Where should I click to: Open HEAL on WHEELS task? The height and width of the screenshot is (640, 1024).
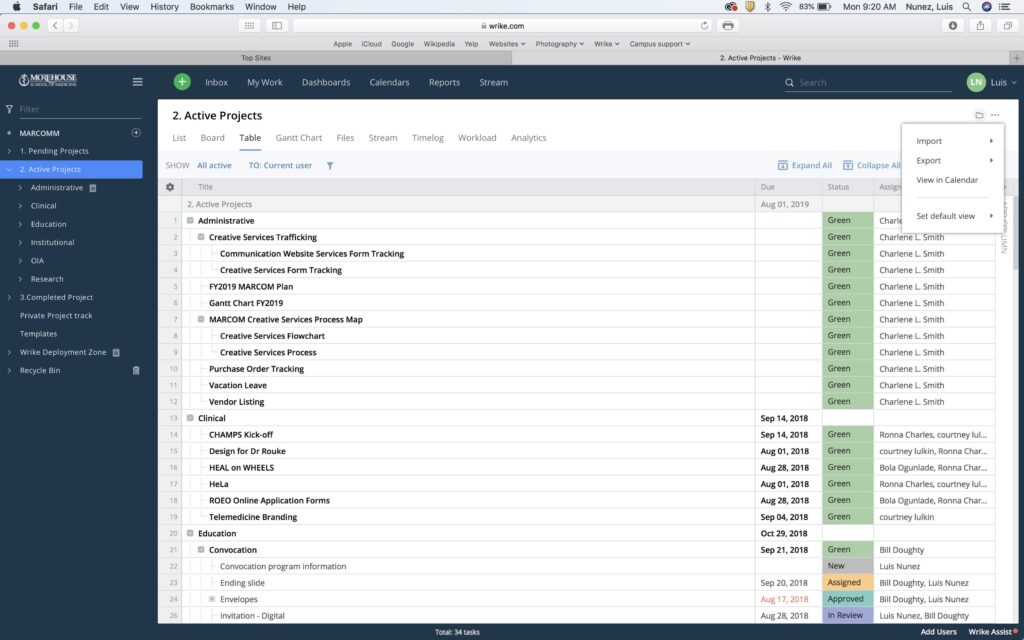coord(242,468)
